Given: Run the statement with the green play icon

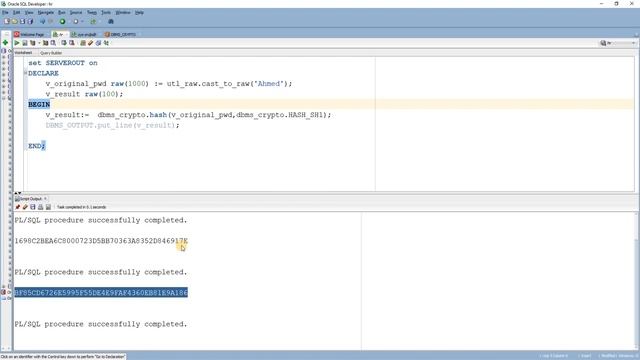Looking at the screenshot, I should click(x=17, y=43).
